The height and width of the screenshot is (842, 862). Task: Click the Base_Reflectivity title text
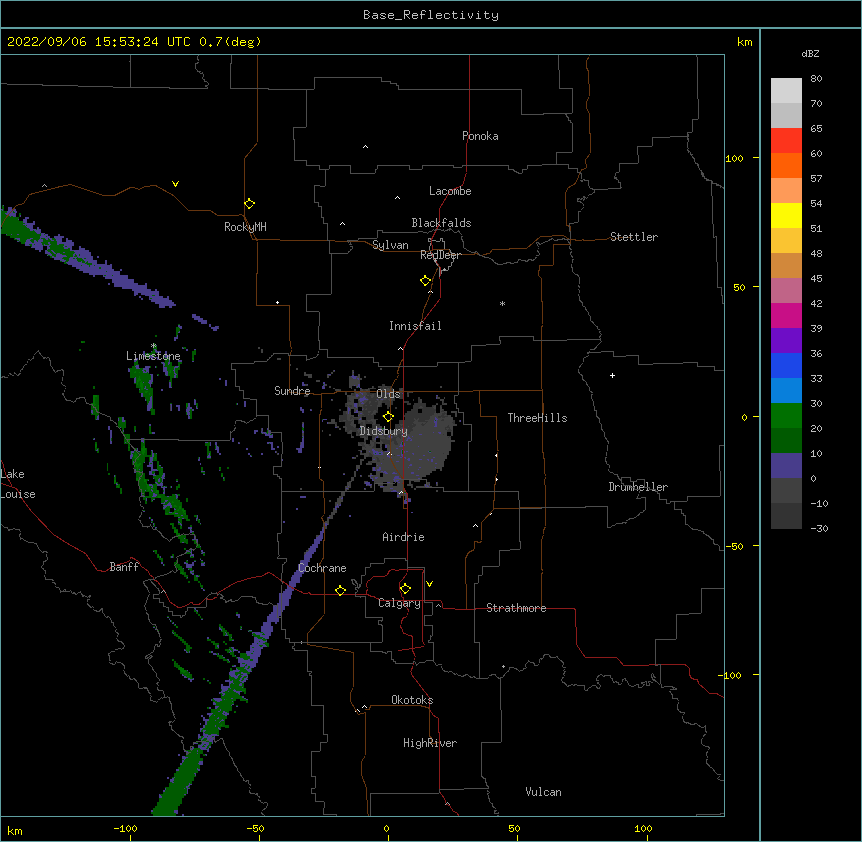click(431, 15)
